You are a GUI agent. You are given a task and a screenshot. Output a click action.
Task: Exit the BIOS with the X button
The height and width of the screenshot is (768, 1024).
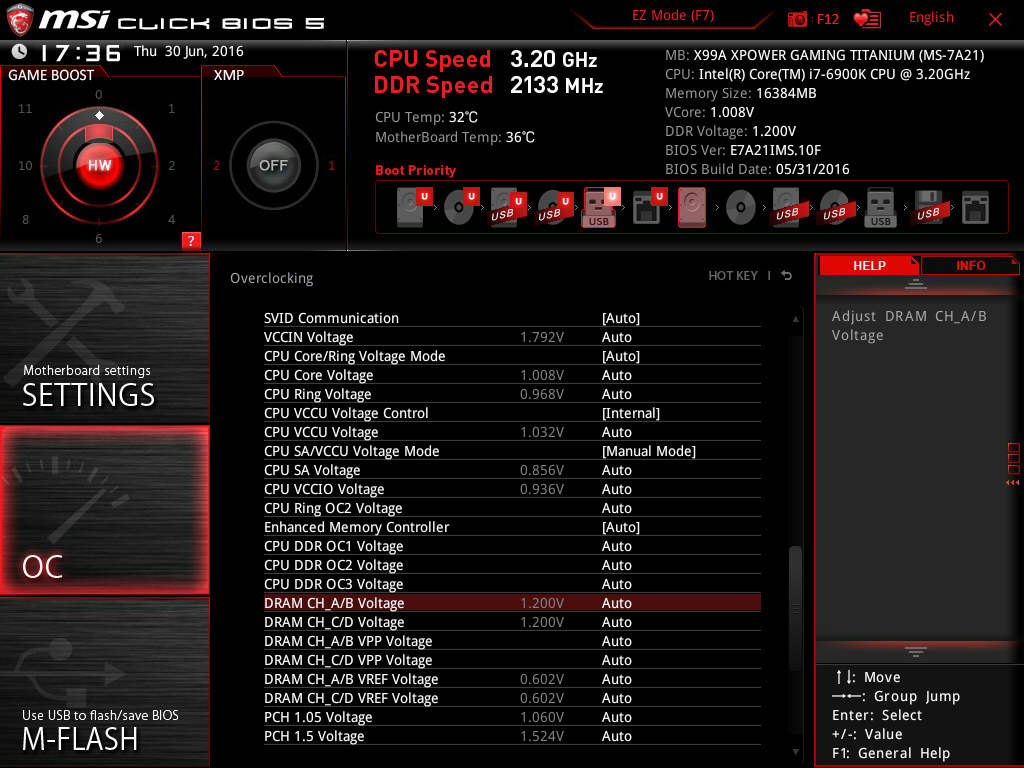point(995,20)
